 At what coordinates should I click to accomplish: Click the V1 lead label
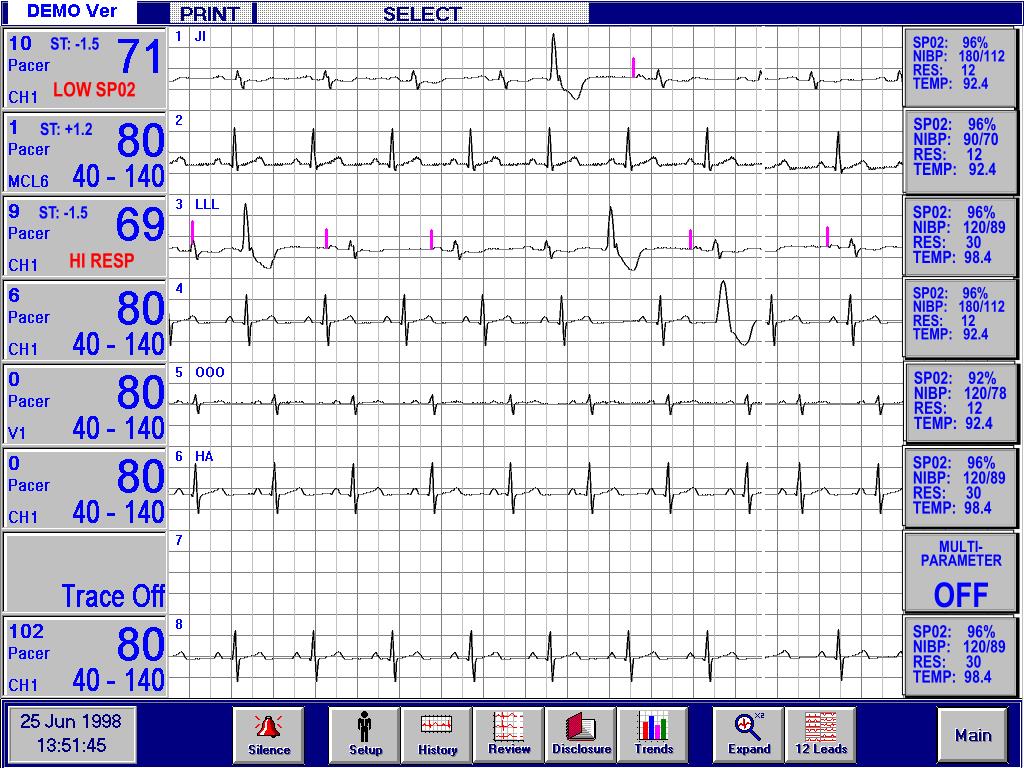(x=16, y=433)
